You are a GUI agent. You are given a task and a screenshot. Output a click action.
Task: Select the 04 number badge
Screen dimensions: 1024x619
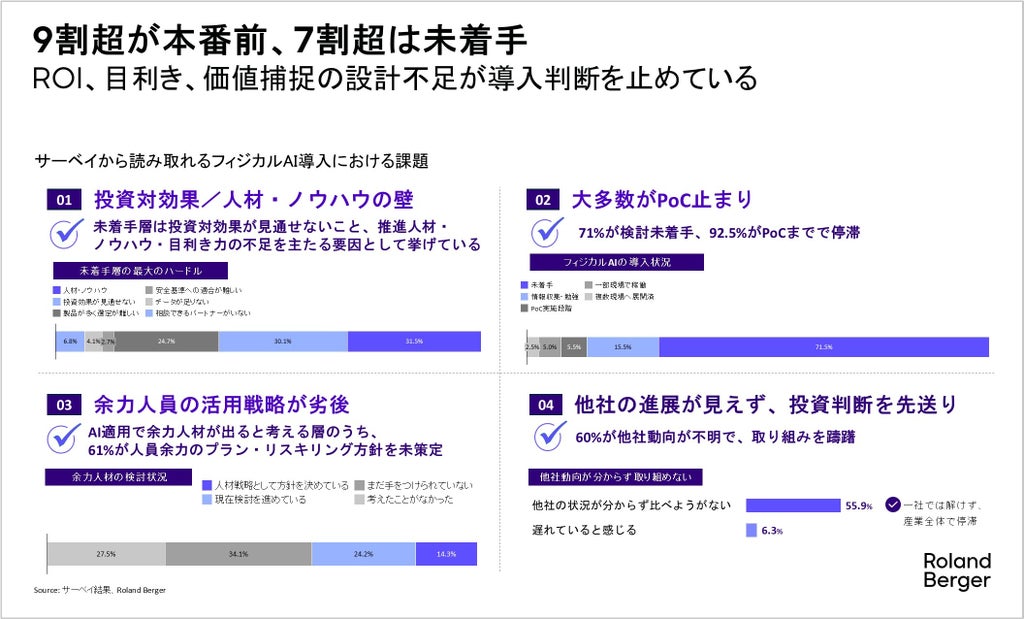pyautogui.click(x=545, y=405)
